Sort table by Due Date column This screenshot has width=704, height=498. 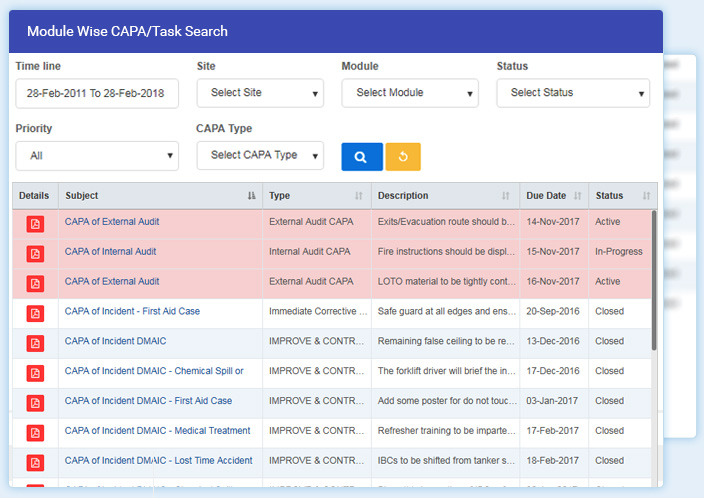coord(552,196)
